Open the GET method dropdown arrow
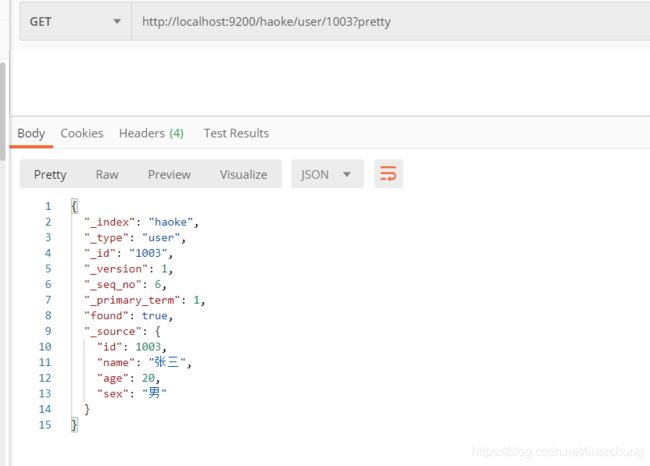 coord(117,21)
